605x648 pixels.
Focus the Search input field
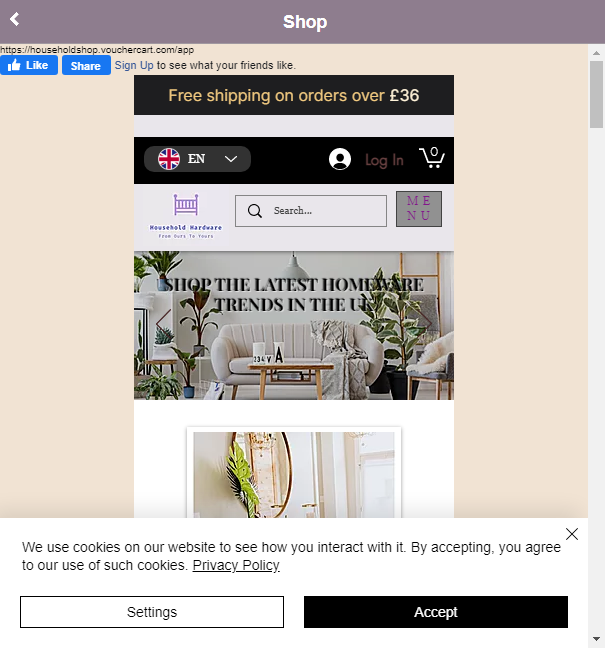coord(311,211)
